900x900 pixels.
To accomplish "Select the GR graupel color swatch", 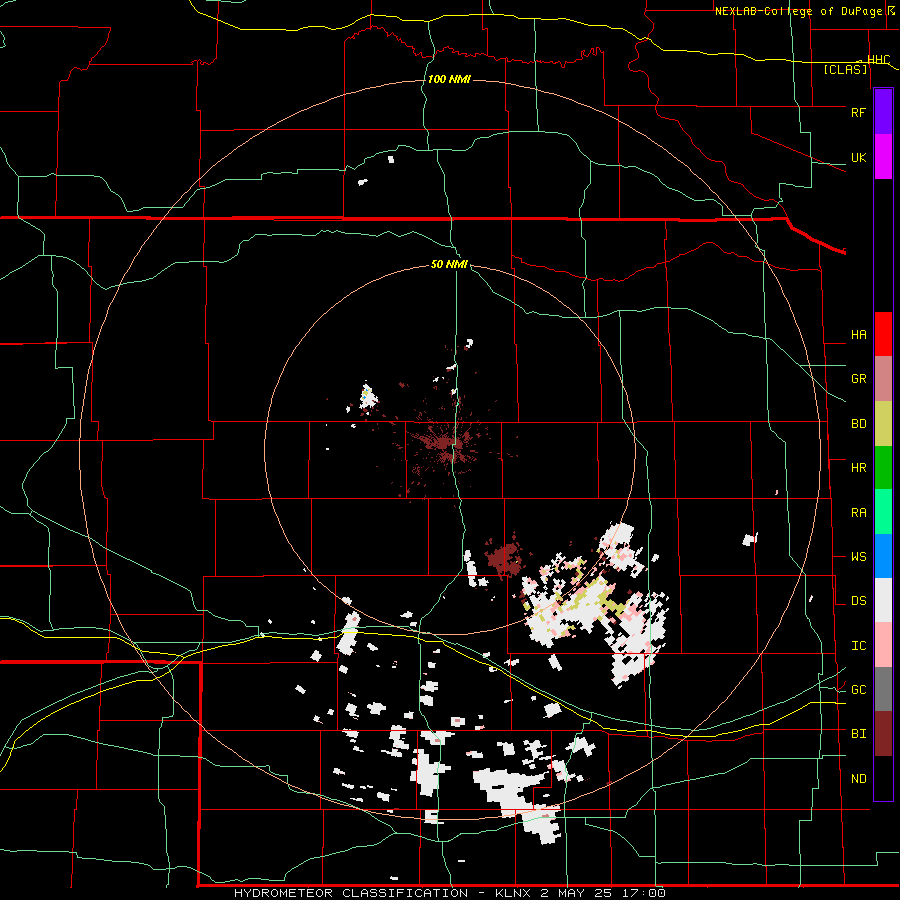I will pyautogui.click(x=883, y=379).
